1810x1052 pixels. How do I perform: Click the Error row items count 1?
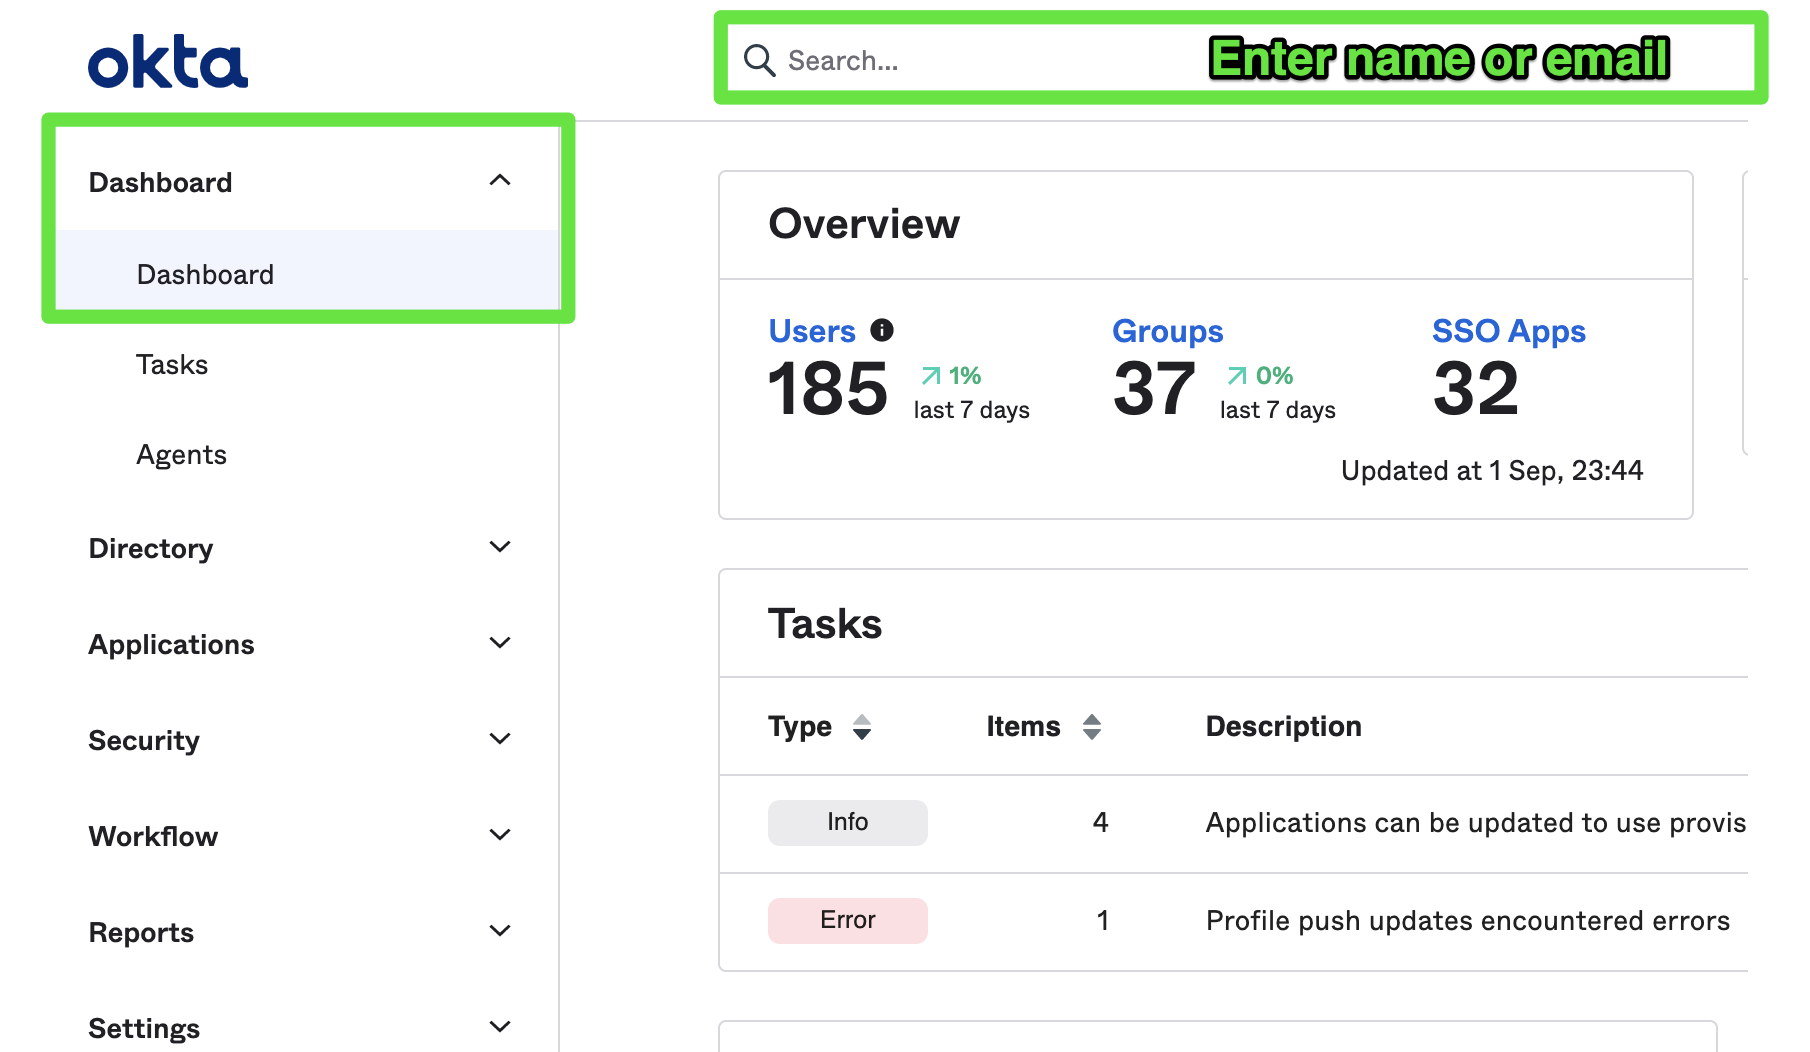coord(1103,921)
